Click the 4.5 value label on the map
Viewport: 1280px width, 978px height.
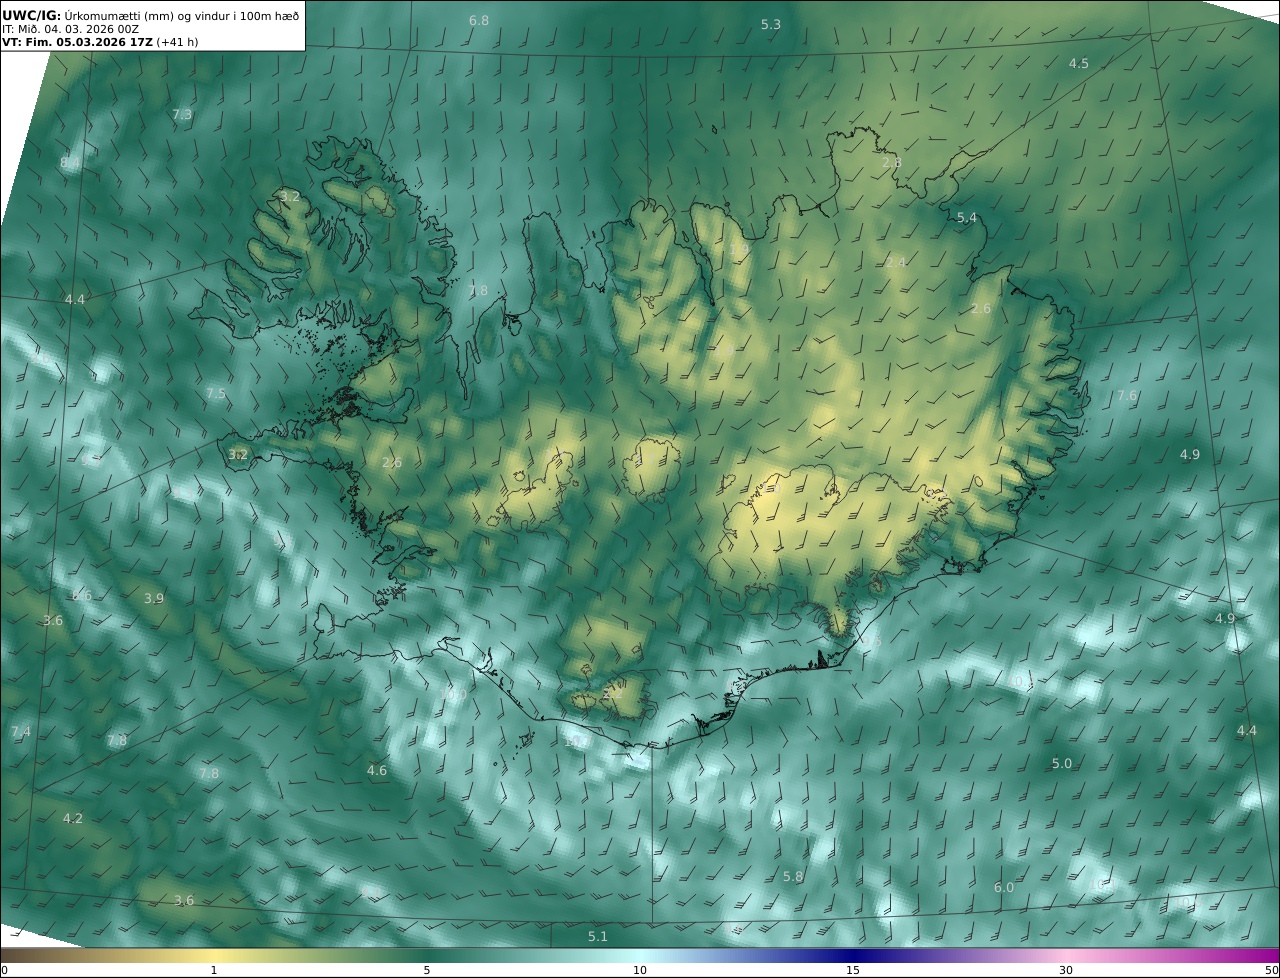tap(1079, 64)
